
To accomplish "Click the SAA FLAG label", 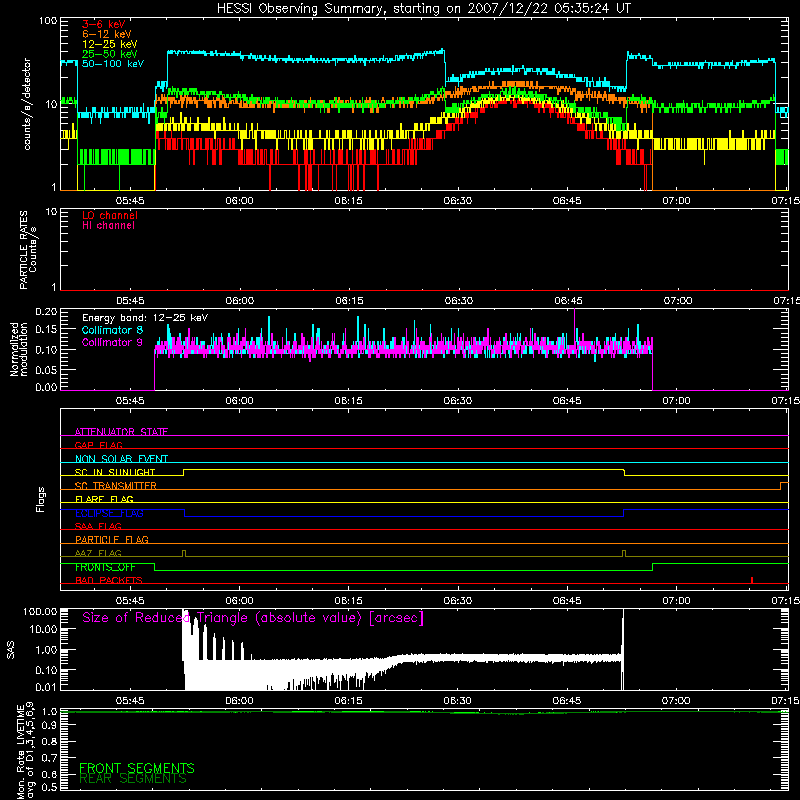I will tap(98, 526).
